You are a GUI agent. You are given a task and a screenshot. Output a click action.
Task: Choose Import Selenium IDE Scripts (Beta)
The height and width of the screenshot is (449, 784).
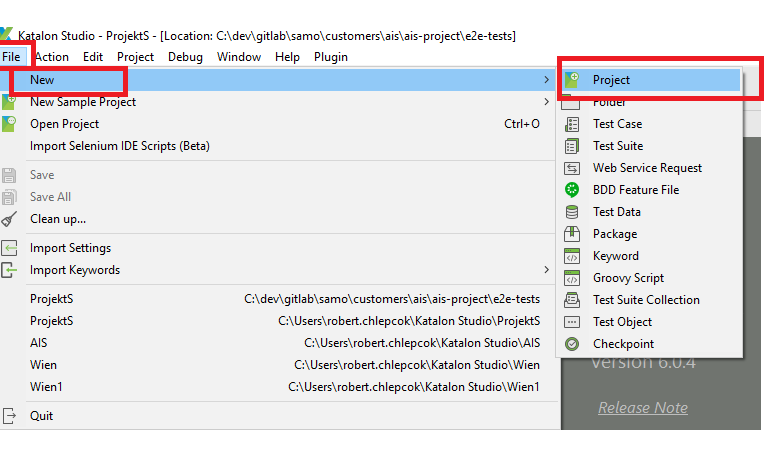coord(279,146)
